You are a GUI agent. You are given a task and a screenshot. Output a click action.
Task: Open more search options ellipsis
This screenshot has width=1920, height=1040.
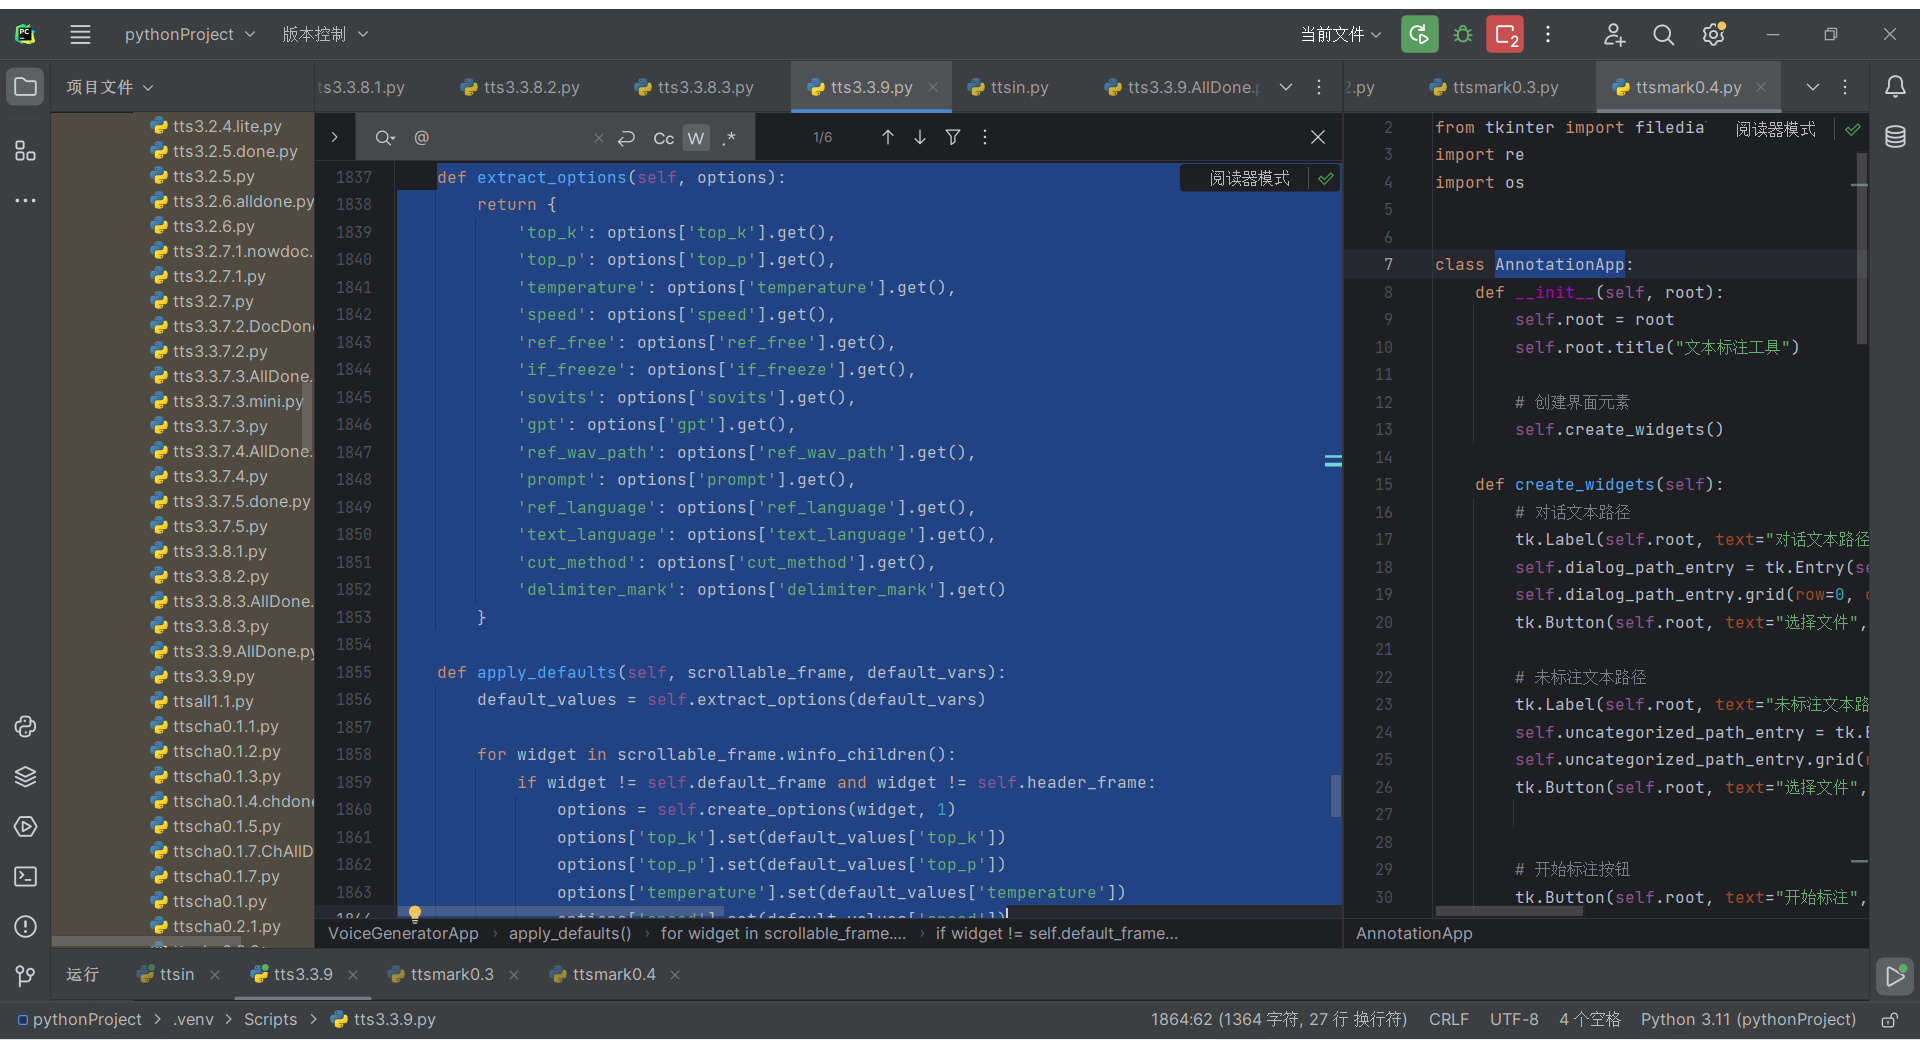(x=985, y=137)
